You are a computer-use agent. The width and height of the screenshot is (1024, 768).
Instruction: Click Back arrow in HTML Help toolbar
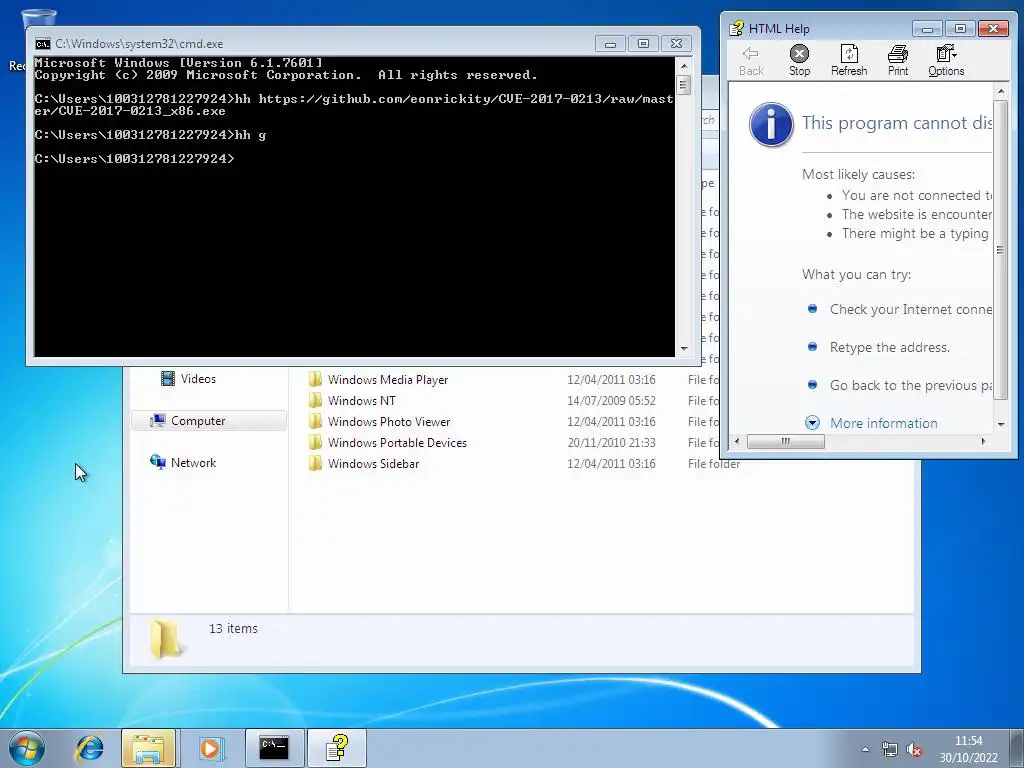point(751,60)
